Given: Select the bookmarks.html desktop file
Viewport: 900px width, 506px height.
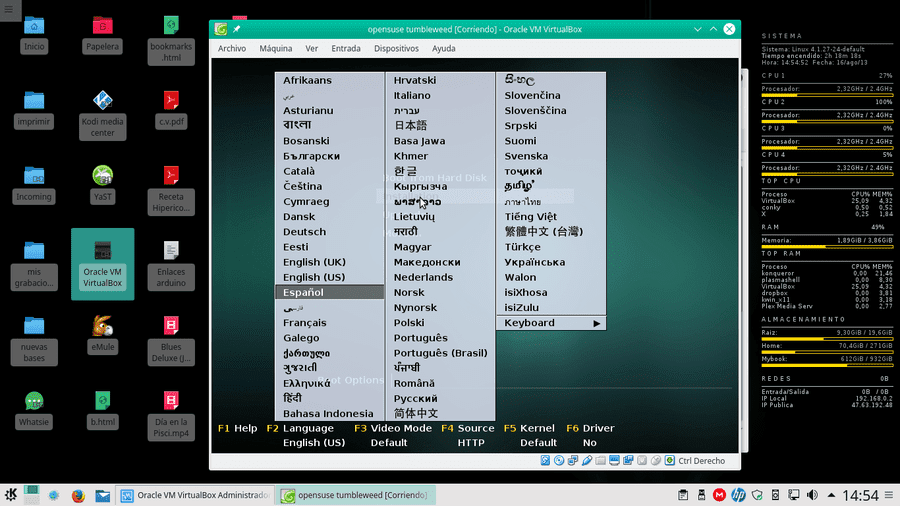Looking at the screenshot, I should [171, 40].
